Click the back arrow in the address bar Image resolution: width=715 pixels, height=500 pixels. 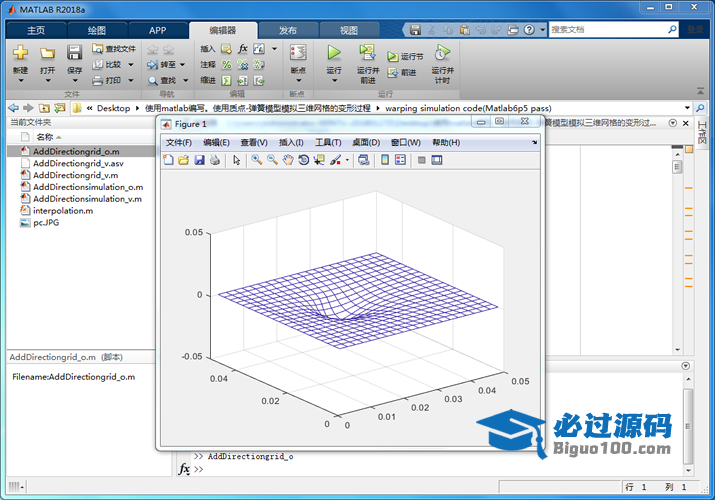pyautogui.click(x=14, y=108)
